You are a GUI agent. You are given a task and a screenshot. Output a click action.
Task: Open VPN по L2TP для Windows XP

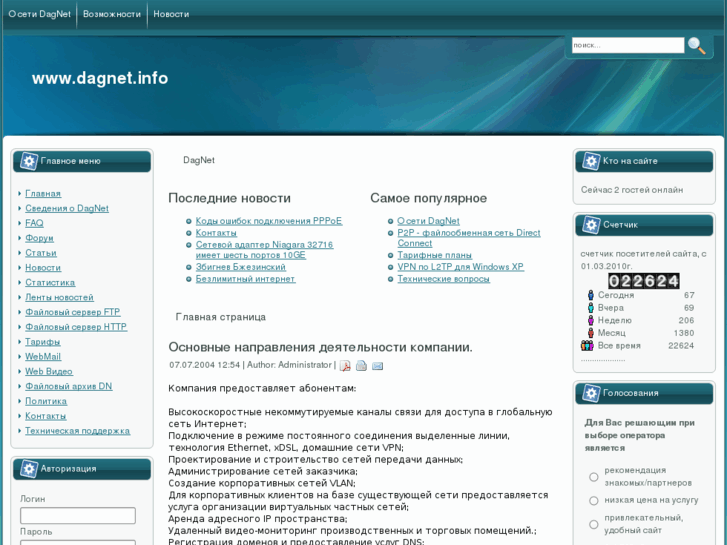coord(460,267)
